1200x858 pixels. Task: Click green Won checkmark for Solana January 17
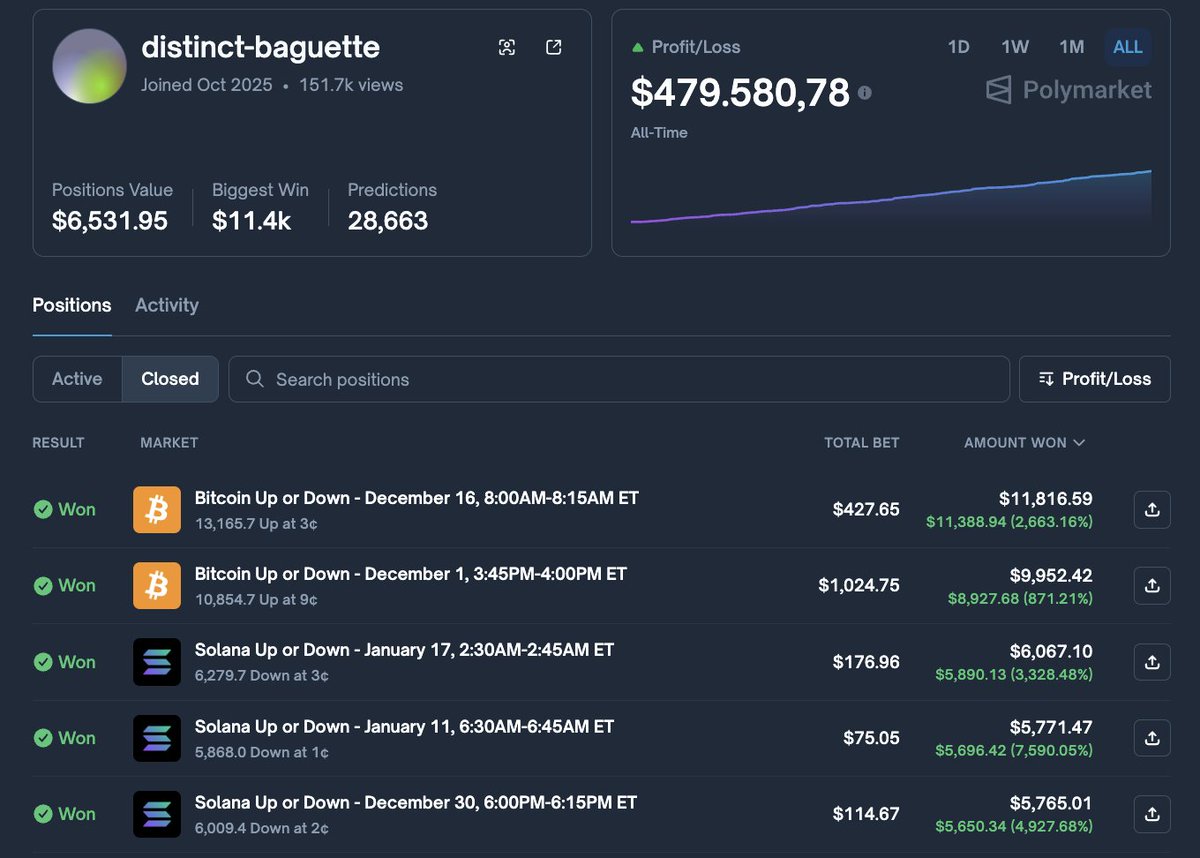43,662
